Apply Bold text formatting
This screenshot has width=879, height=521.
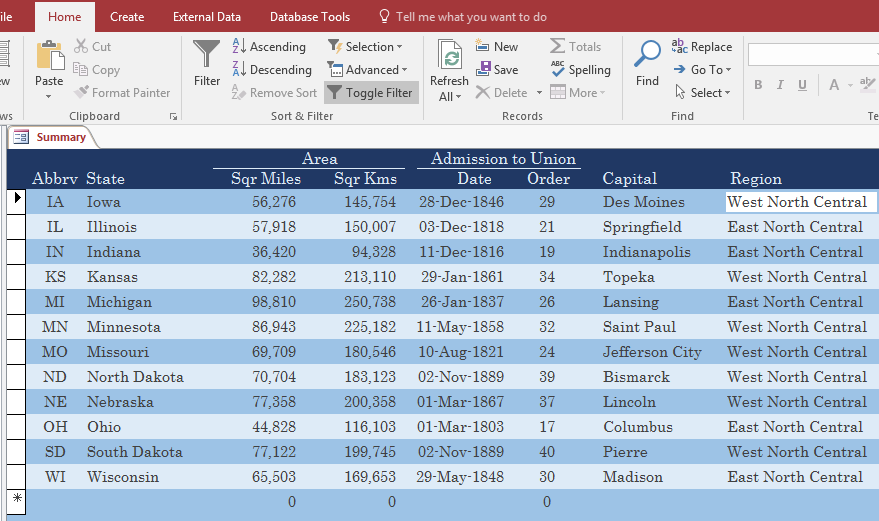758,85
